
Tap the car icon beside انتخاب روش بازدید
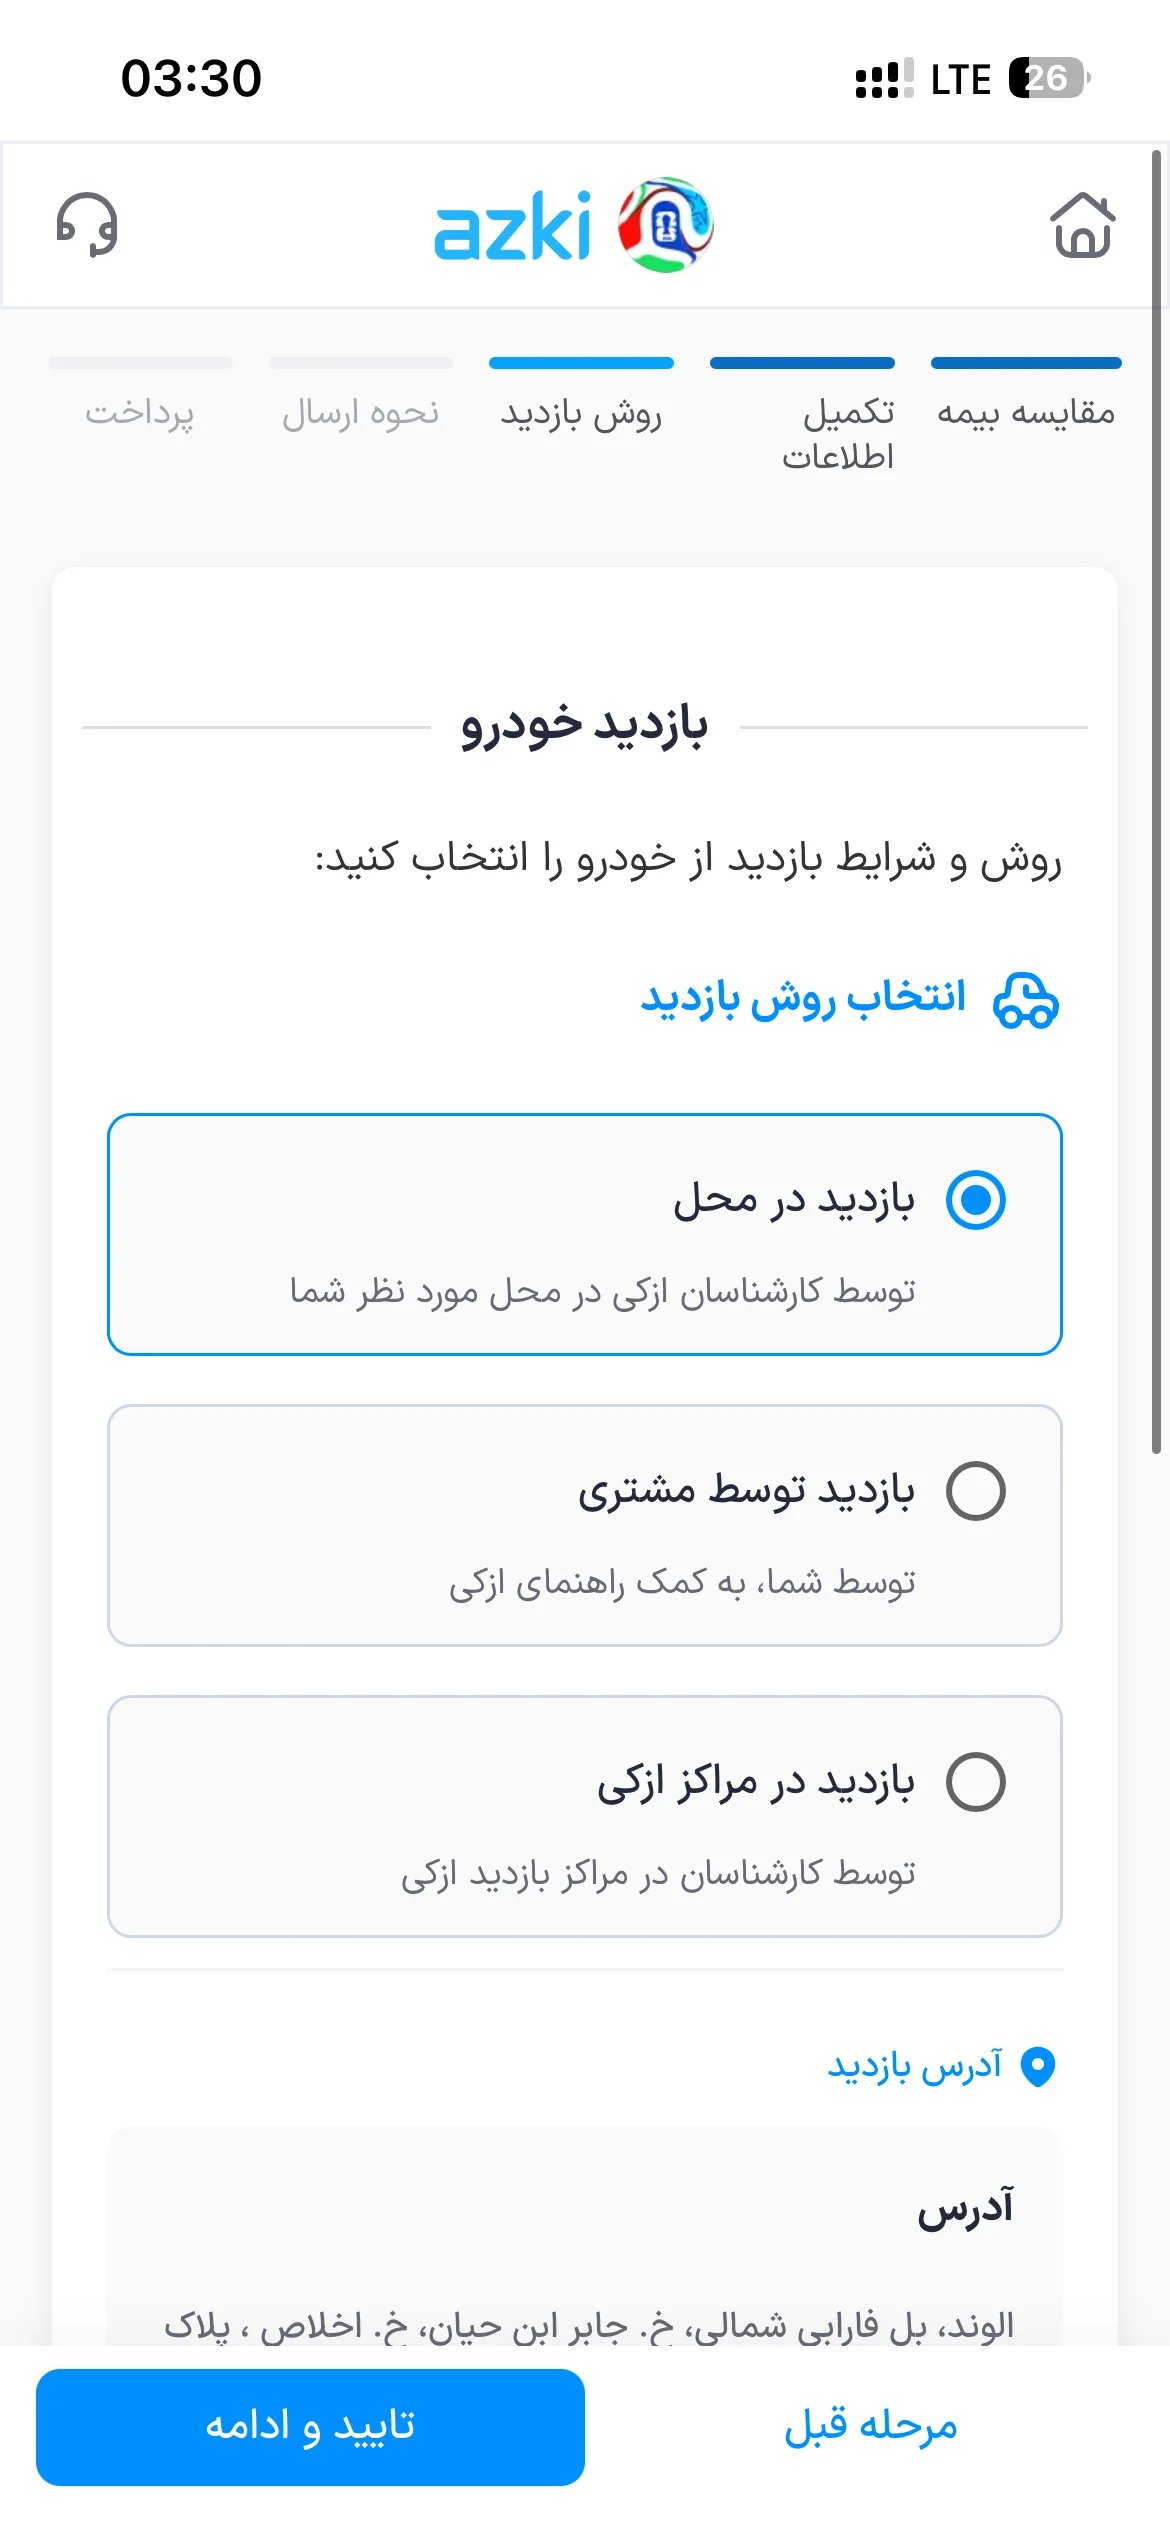[x=1025, y=999]
